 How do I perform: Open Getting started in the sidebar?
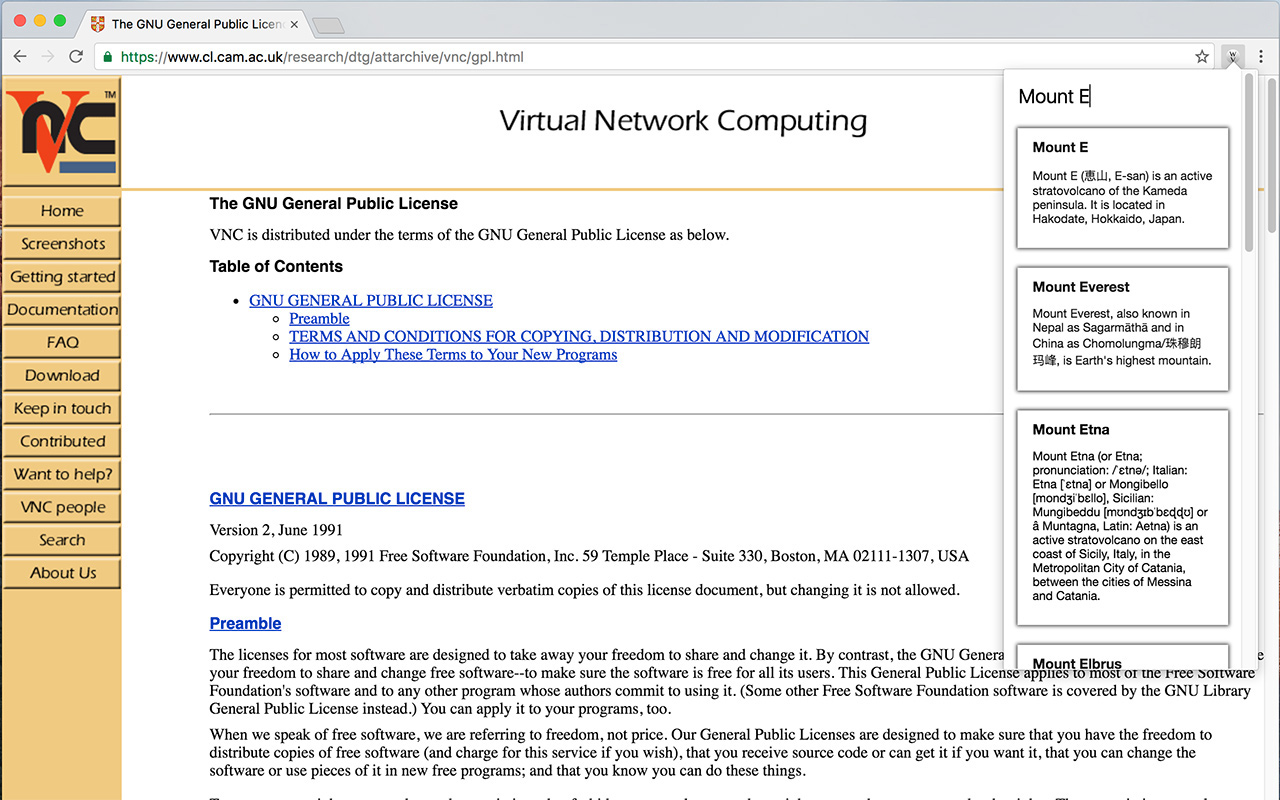tap(62, 277)
